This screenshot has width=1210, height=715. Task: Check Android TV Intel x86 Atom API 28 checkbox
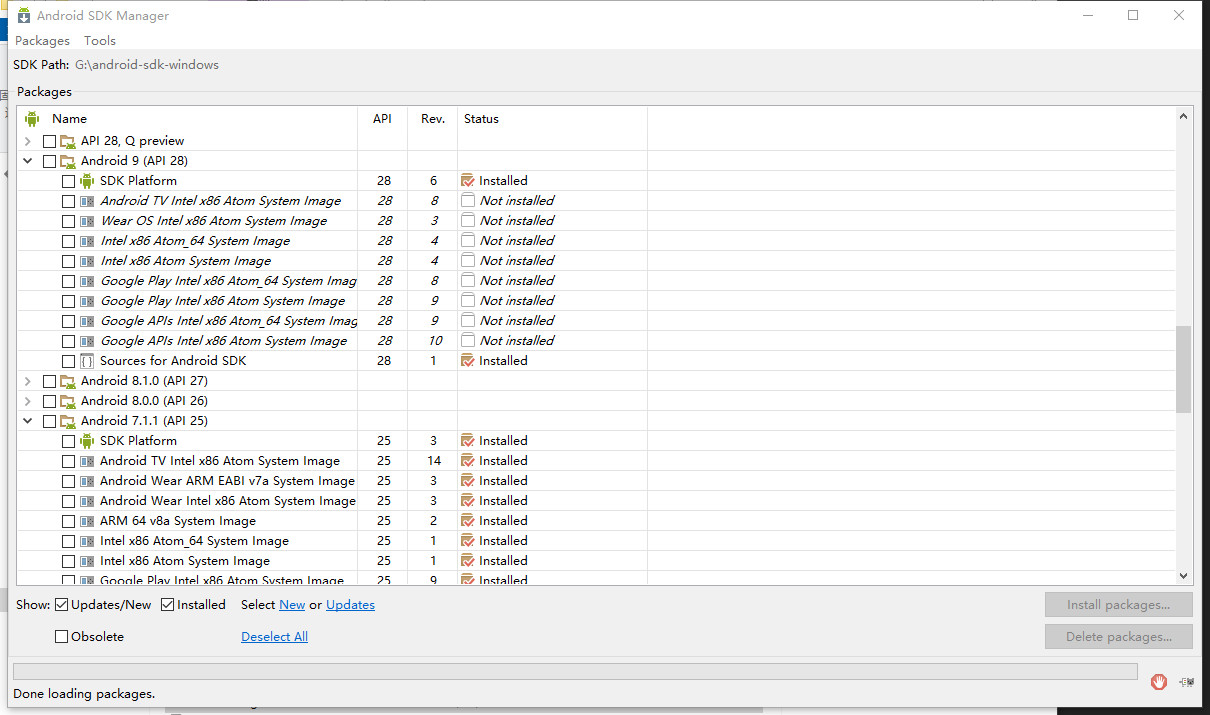tap(68, 201)
